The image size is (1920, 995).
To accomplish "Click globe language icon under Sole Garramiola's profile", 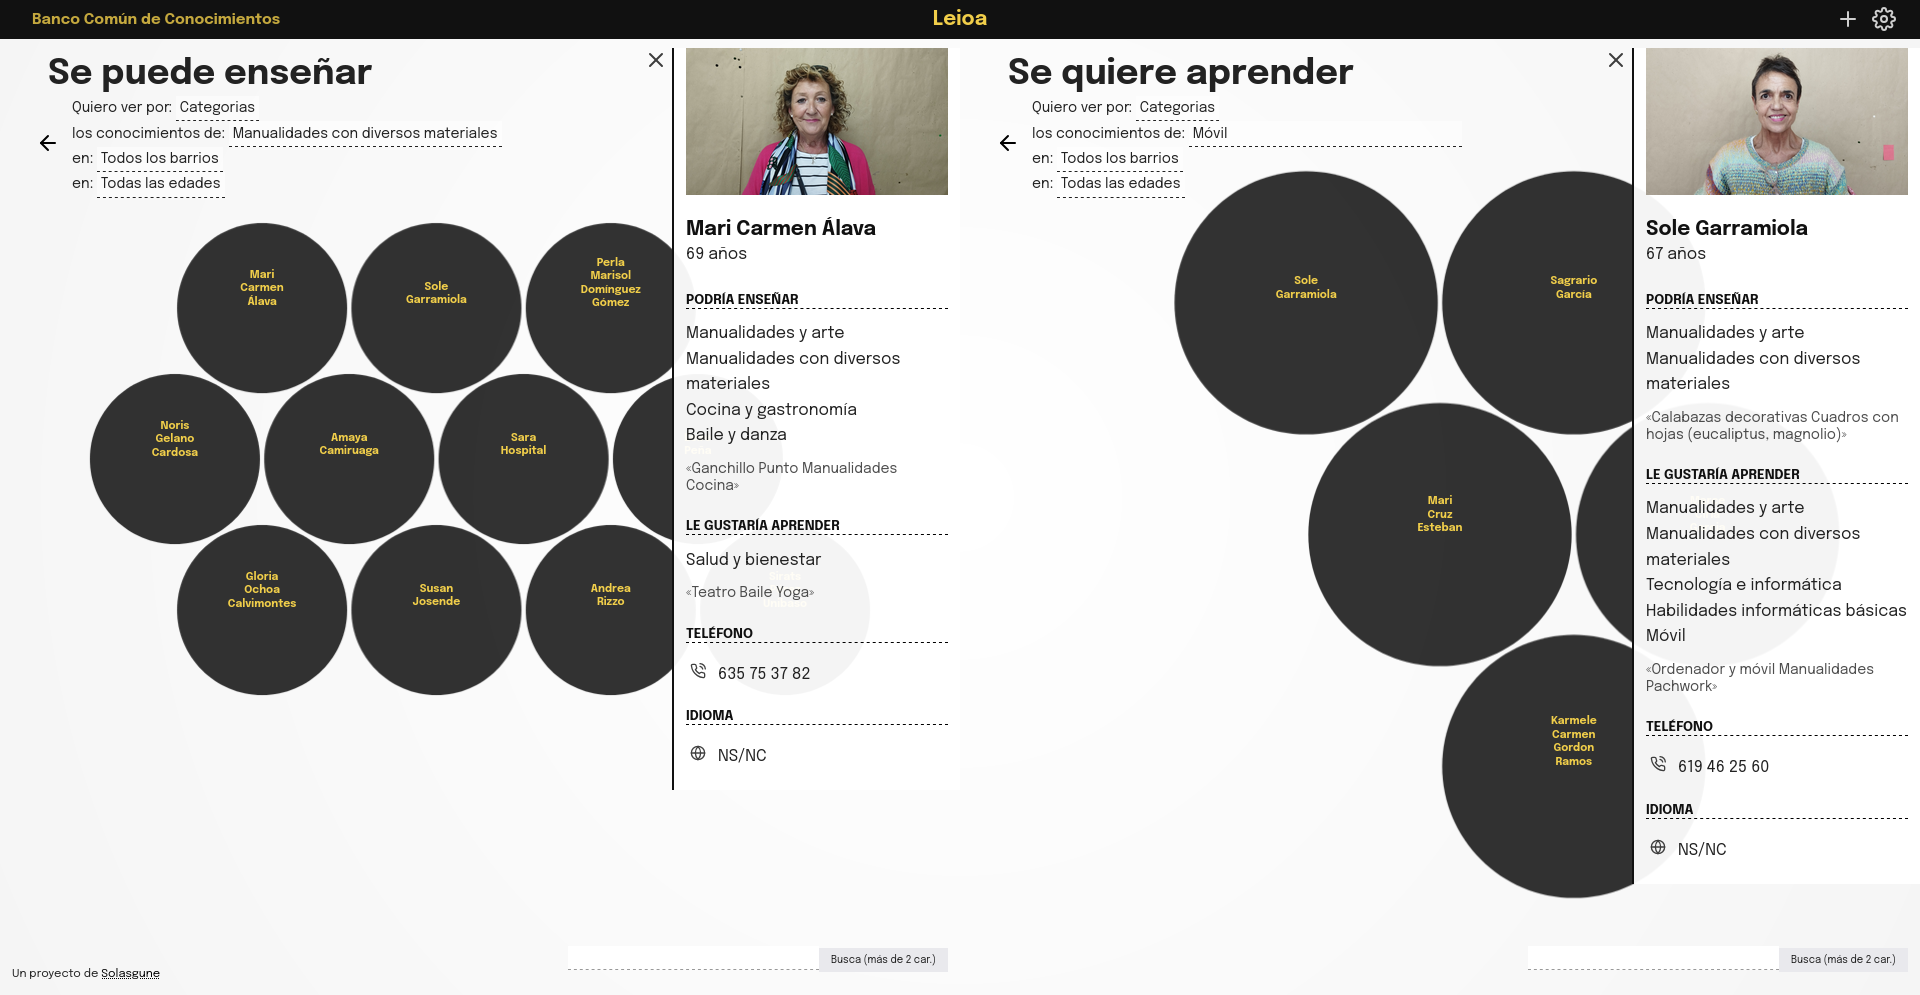I will pyautogui.click(x=1658, y=848).
